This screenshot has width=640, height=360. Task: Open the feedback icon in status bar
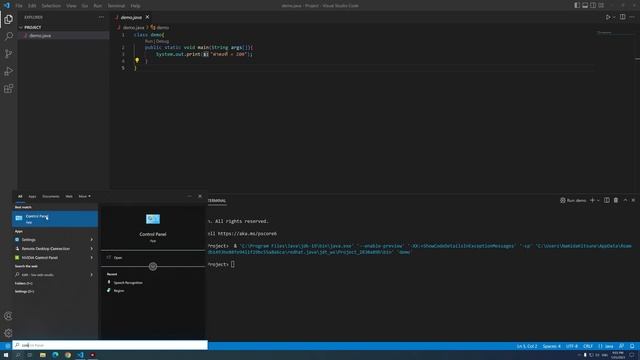(x=622, y=346)
